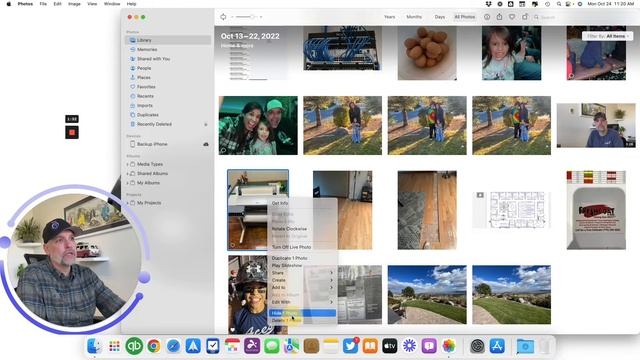Select the potatoes in bowl photo thumbnail

[x=427, y=53]
